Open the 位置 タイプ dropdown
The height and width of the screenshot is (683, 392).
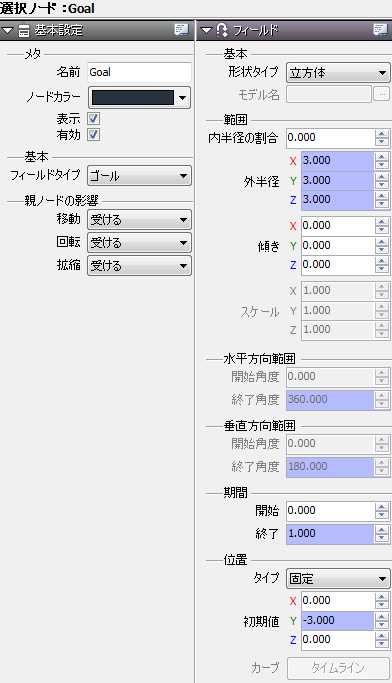338,579
